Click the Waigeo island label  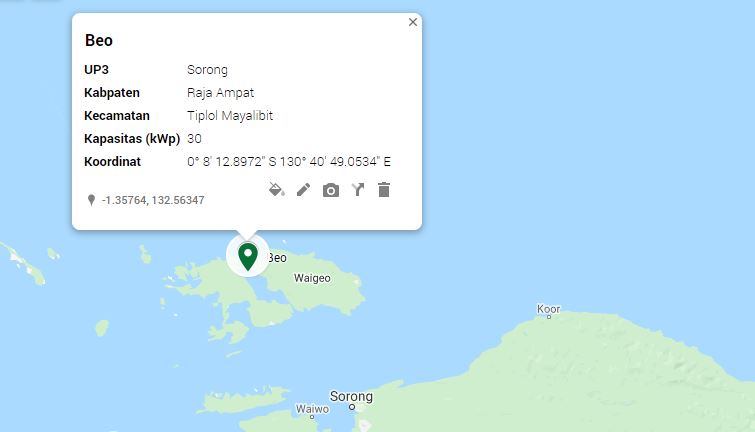[x=312, y=278]
